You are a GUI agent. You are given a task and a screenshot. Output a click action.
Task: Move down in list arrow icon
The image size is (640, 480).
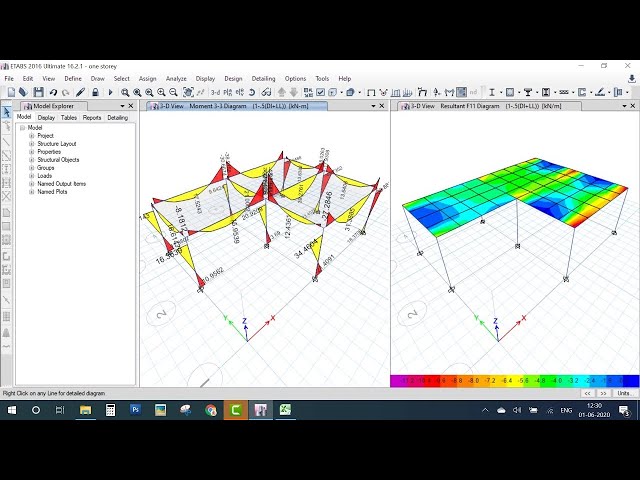pyautogui.click(x=293, y=93)
